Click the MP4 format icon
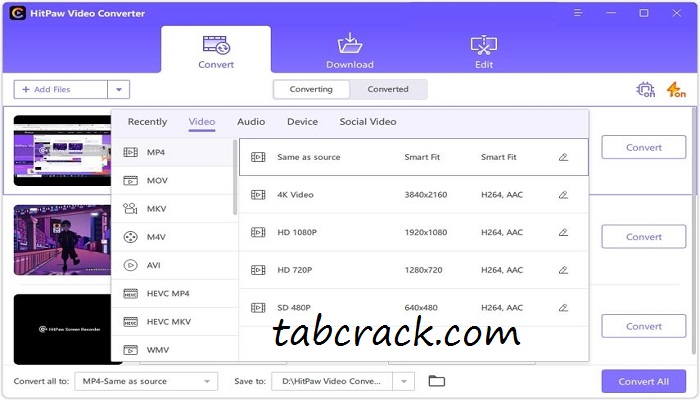 pyautogui.click(x=130, y=152)
